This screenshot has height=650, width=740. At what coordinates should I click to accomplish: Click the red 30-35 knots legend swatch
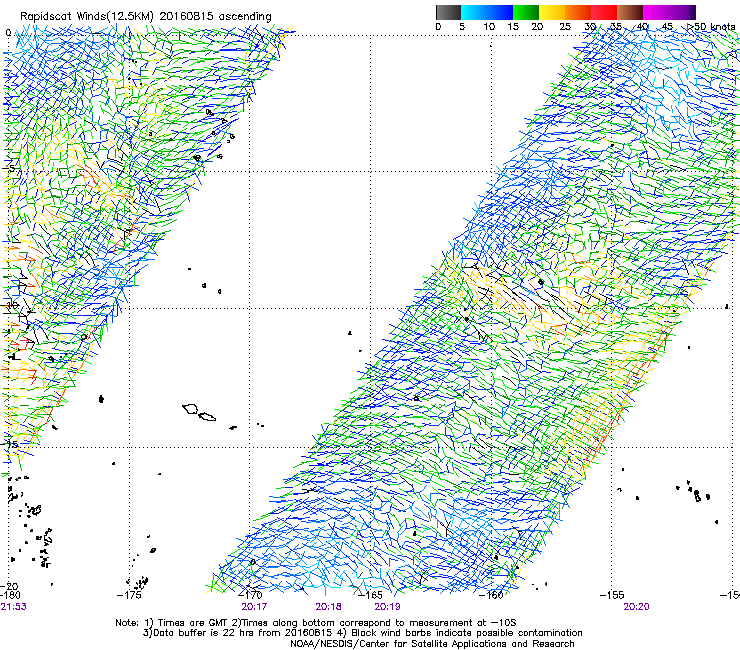(x=604, y=12)
